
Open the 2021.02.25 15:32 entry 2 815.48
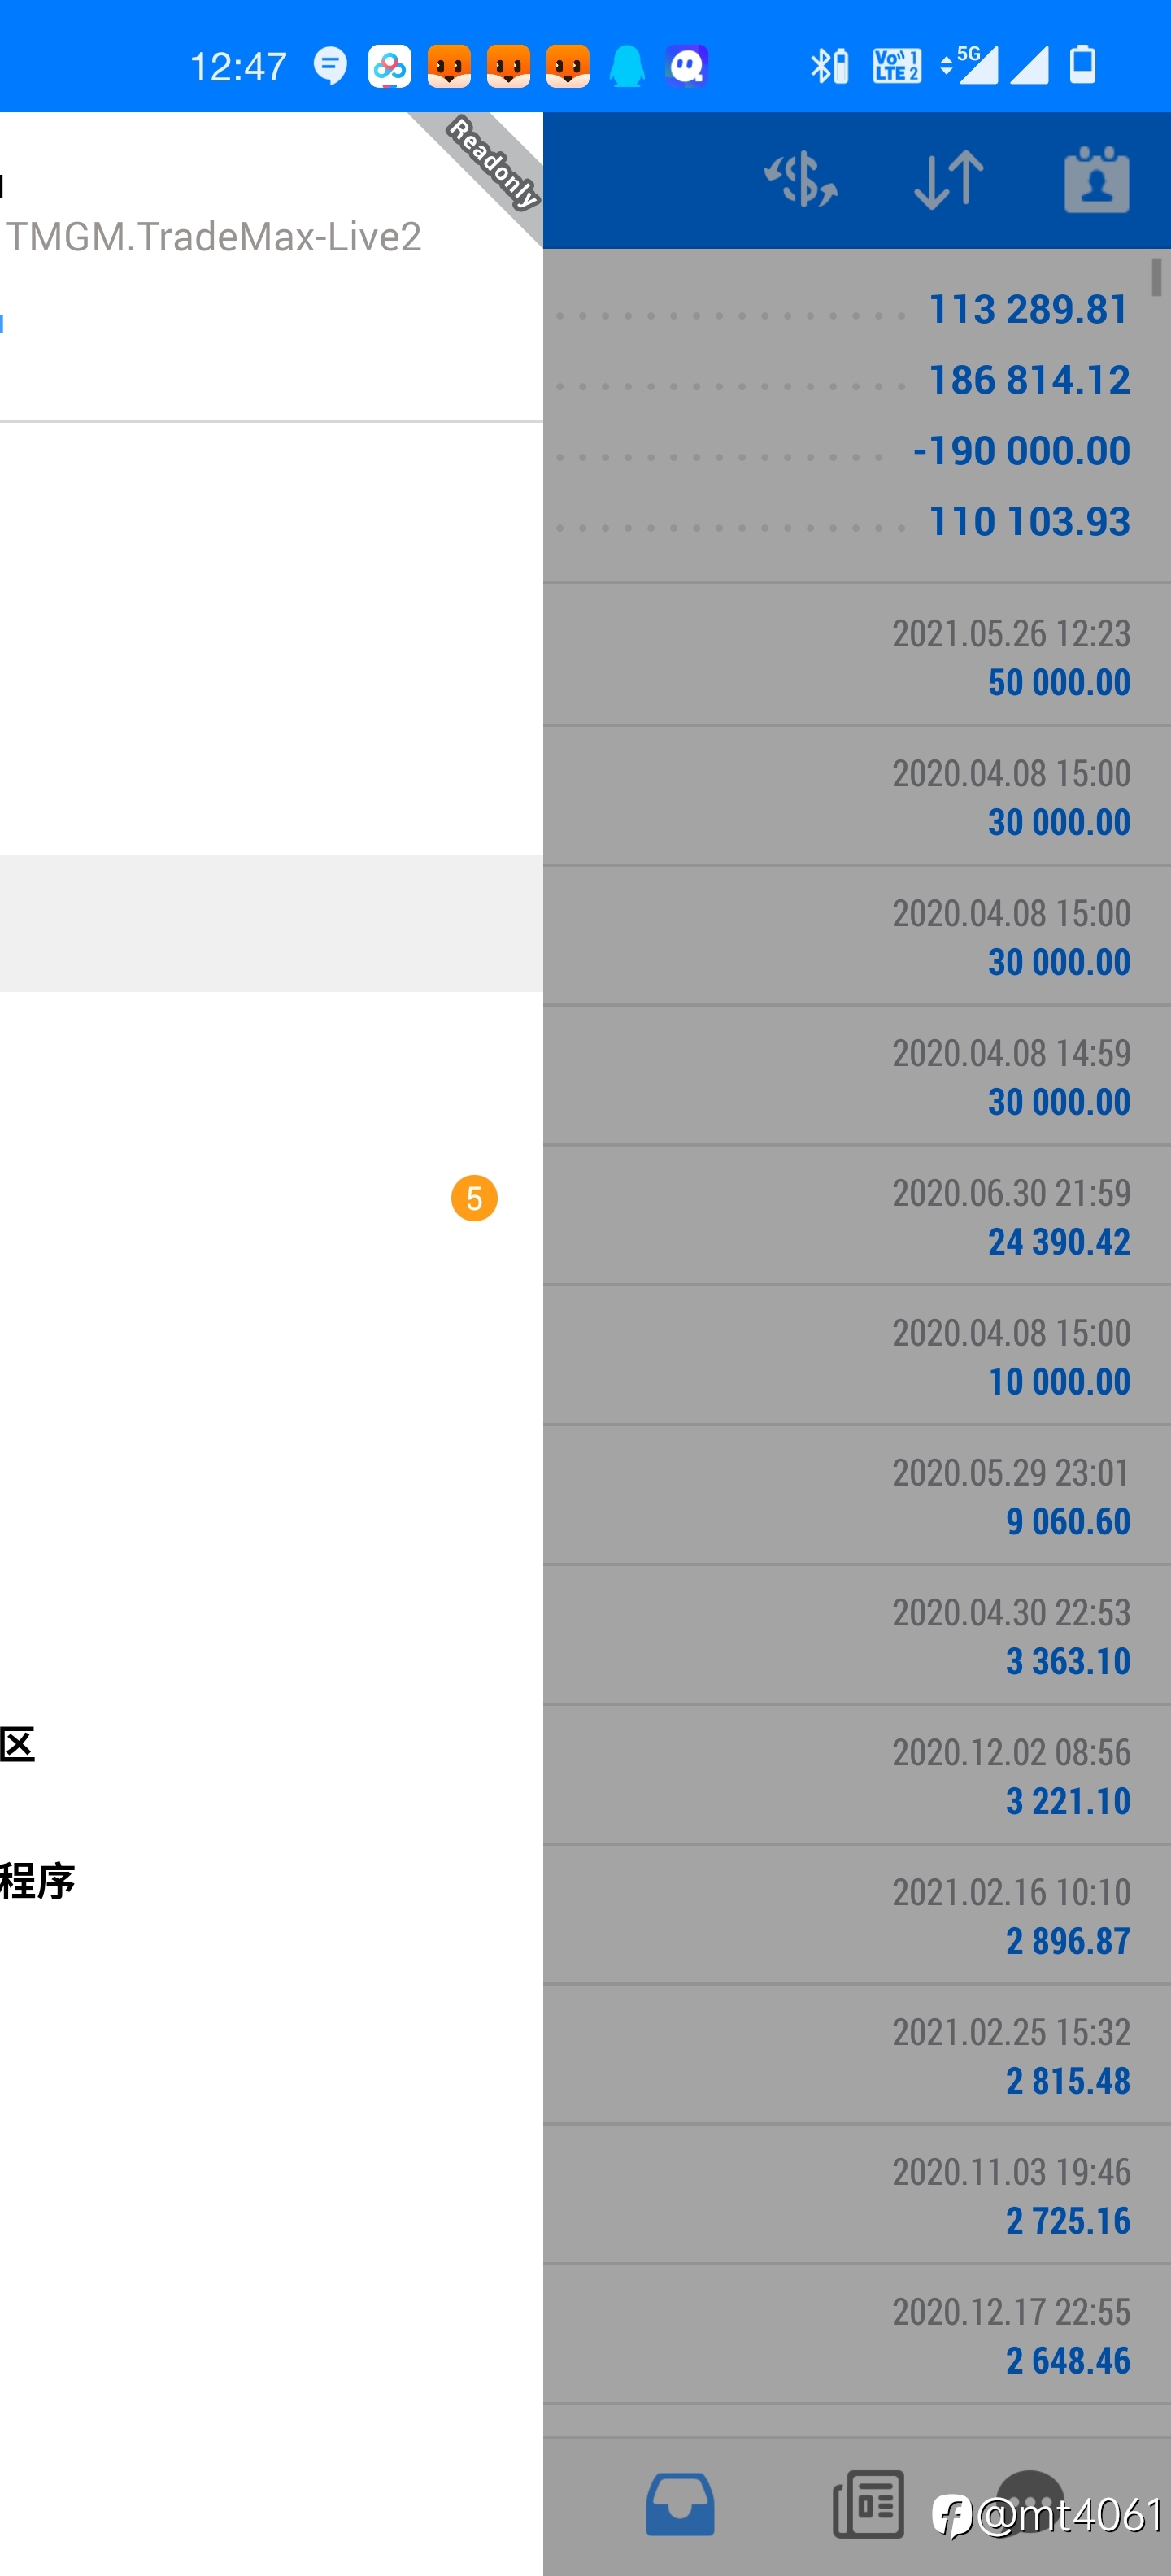click(857, 2055)
